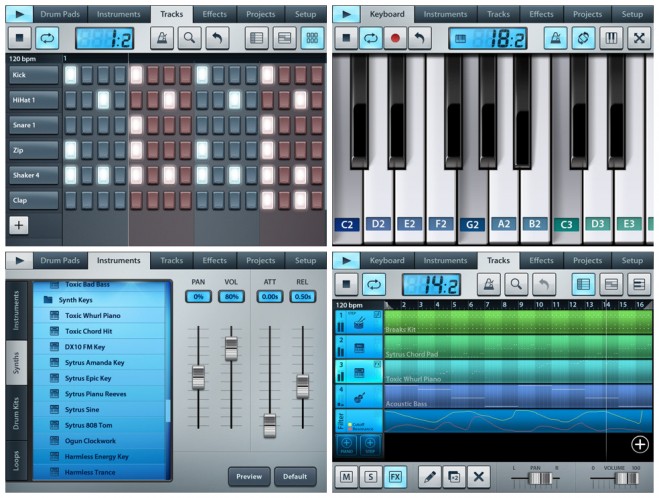Toggle loop mode in the Keyboard screen
The width and height of the screenshot is (659, 498).
(x=371, y=38)
